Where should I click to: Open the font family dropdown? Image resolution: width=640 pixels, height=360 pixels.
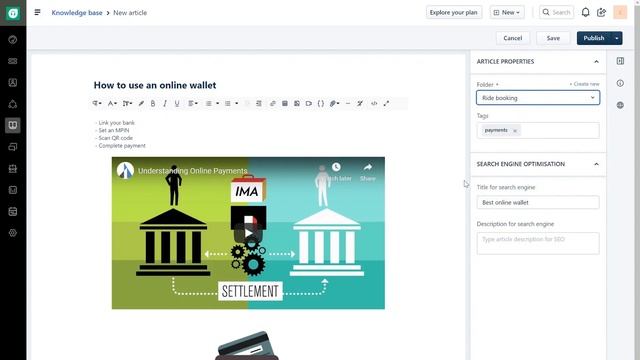(x=112, y=104)
